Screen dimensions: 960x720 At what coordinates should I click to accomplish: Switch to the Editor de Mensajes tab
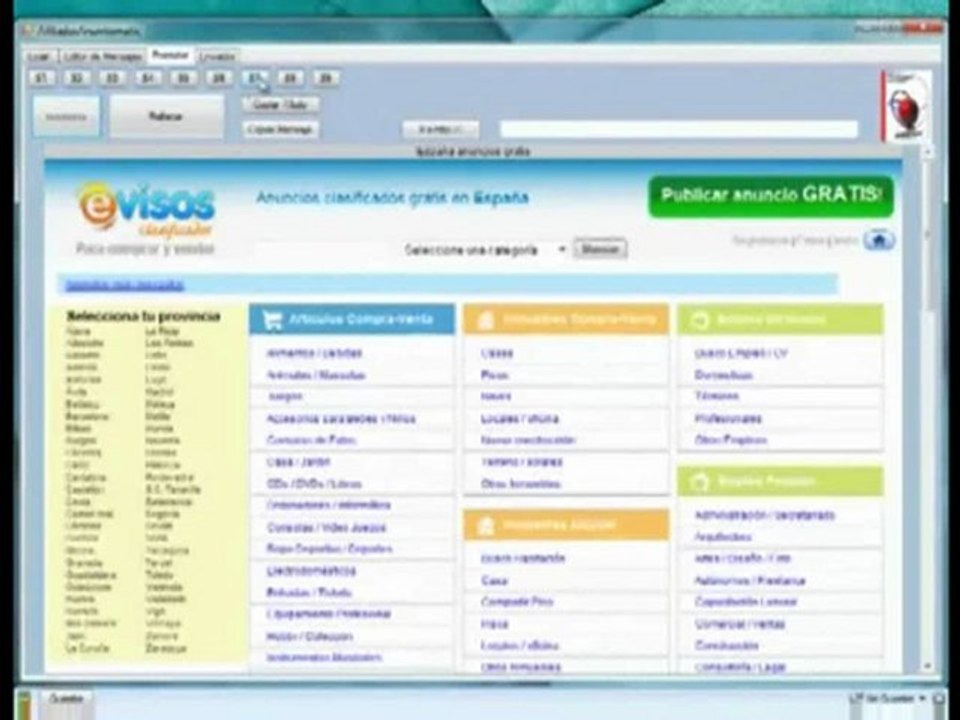(103, 56)
